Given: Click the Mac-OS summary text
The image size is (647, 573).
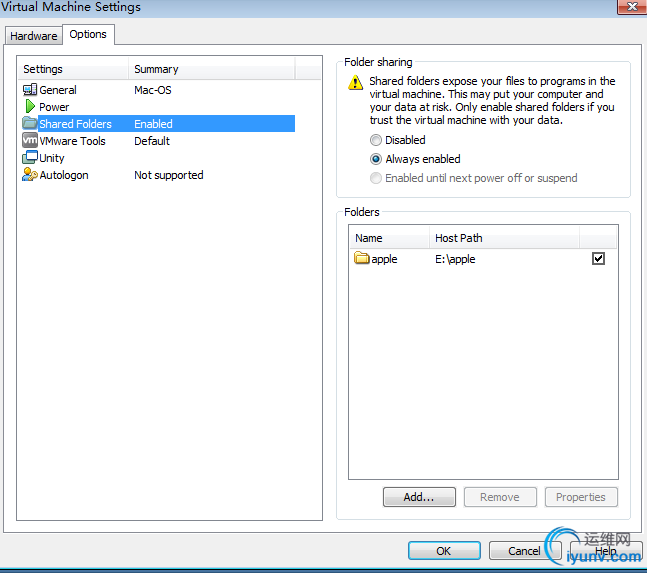Looking at the screenshot, I should (153, 90).
